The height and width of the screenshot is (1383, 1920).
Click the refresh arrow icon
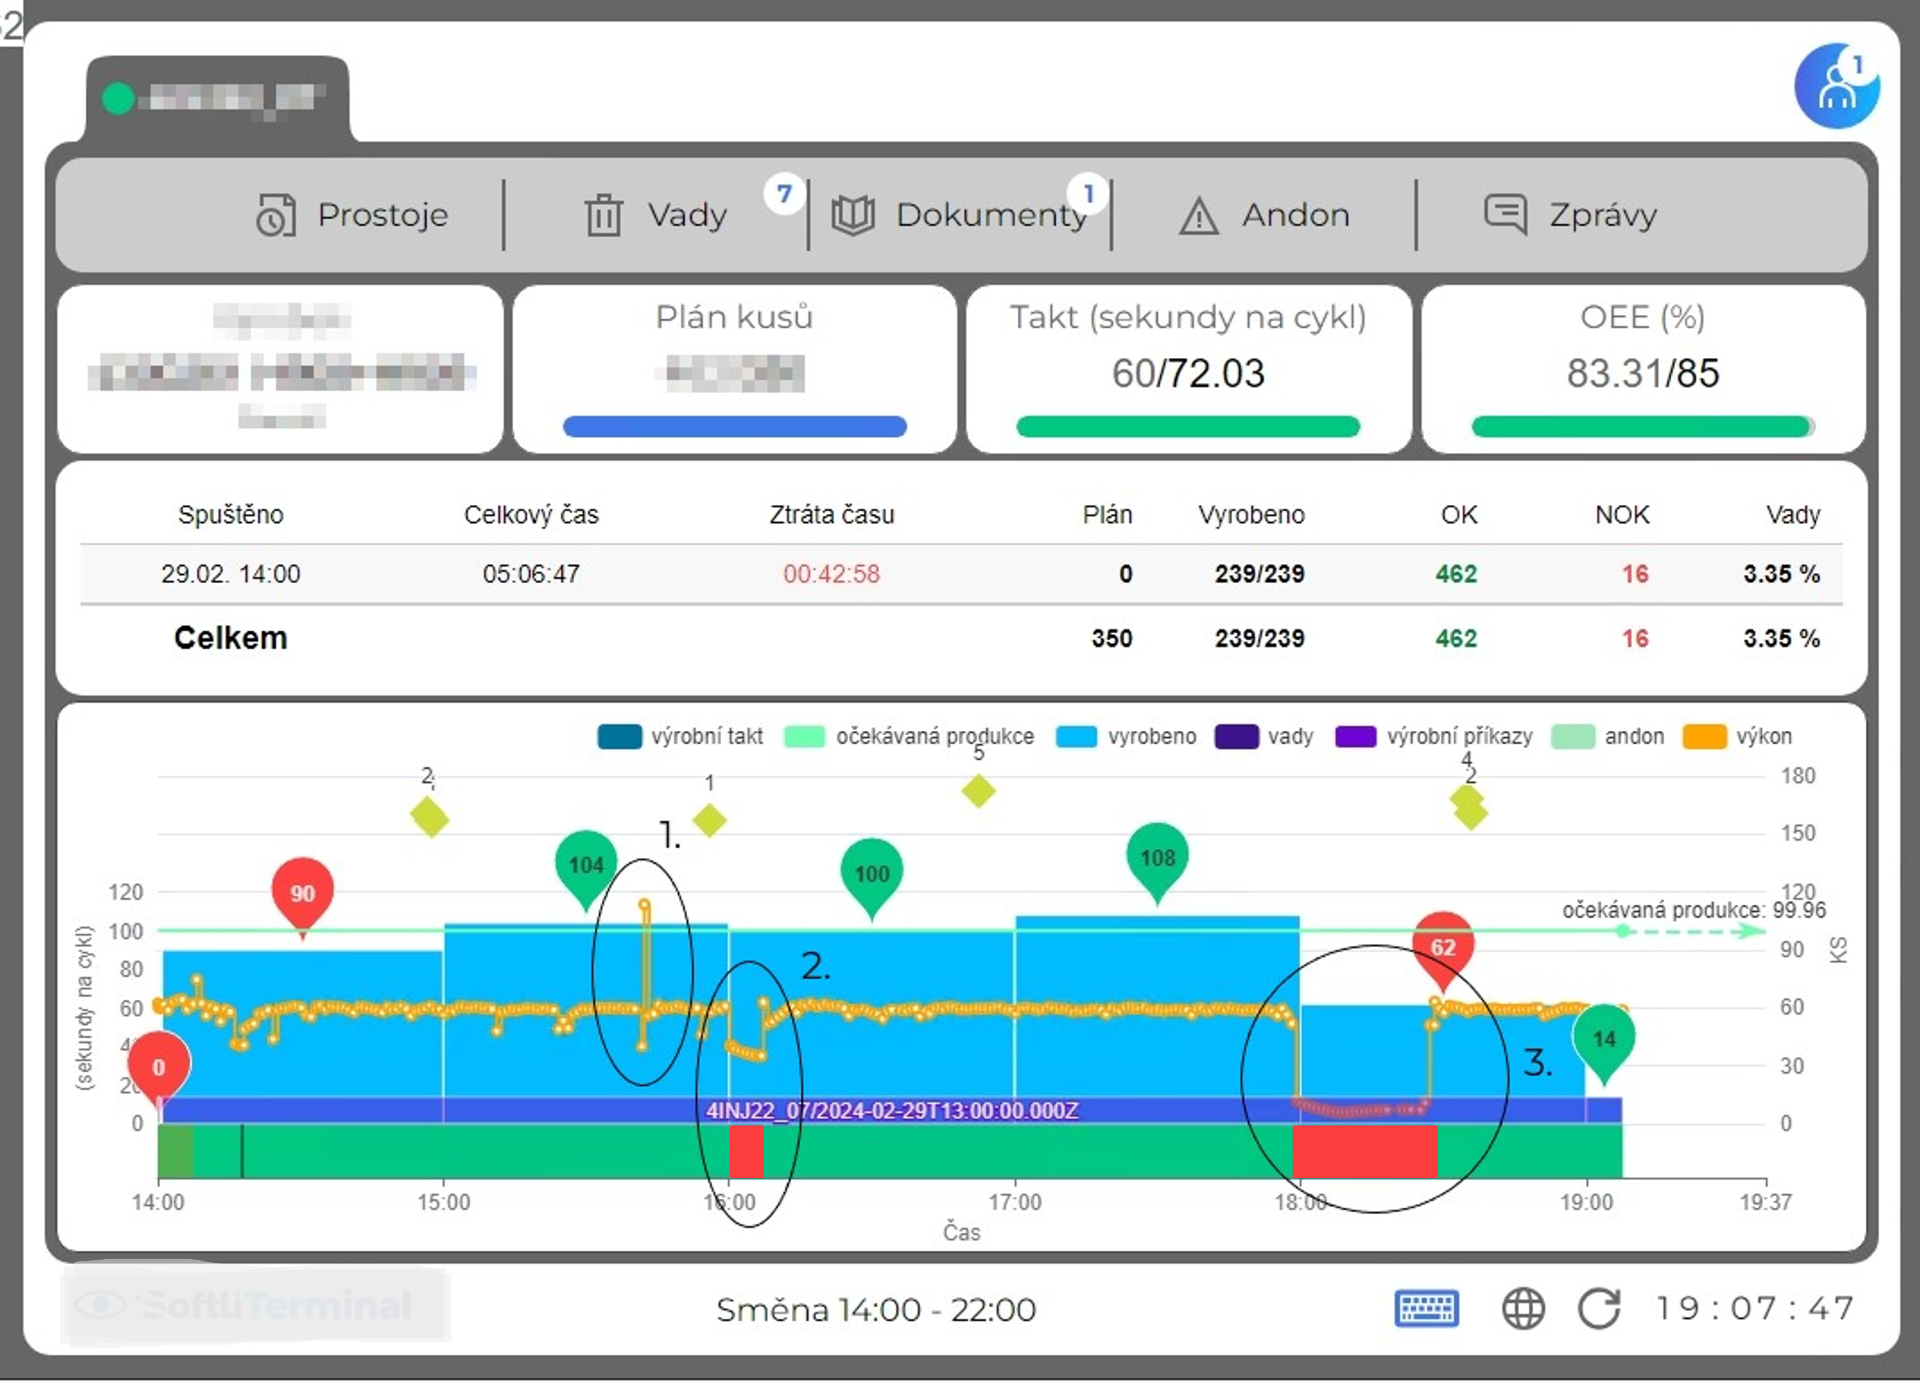(1599, 1308)
